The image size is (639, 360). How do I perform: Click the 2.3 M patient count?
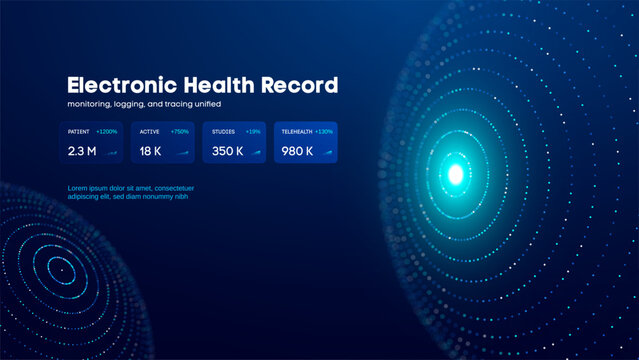(82, 151)
